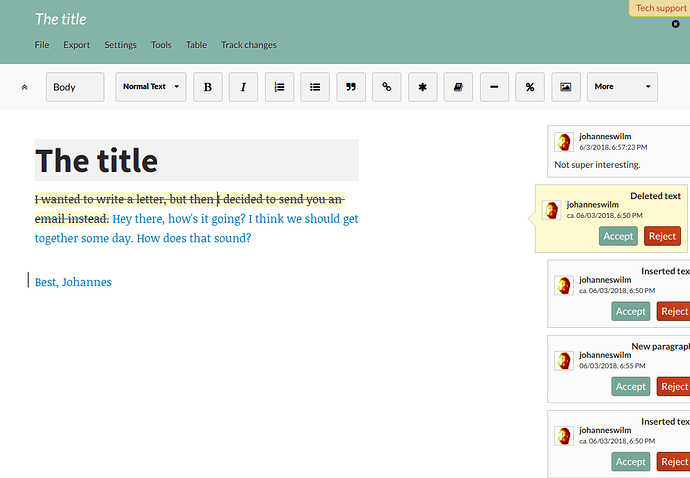Toggle bold formatting
This screenshot has width=690, height=478.
point(208,87)
